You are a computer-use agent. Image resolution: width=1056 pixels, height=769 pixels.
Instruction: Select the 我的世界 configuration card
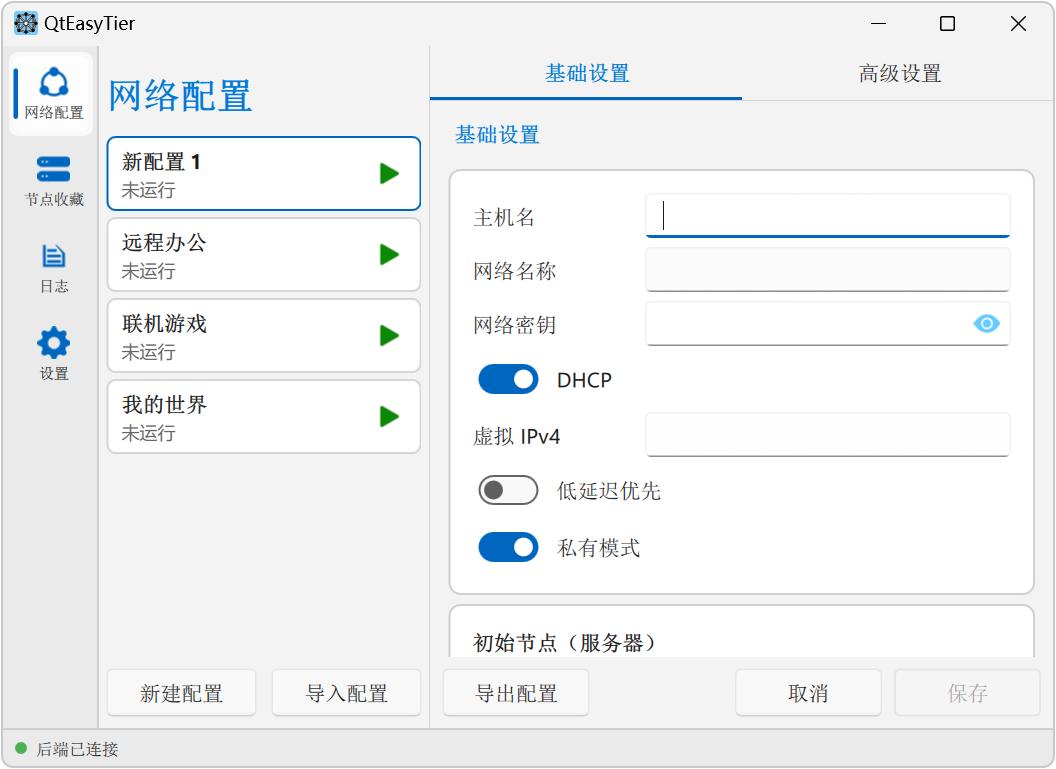264,416
